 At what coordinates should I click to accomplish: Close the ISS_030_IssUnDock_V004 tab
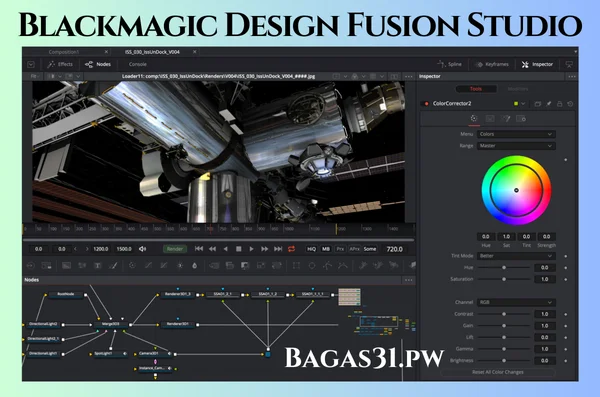click(194, 52)
